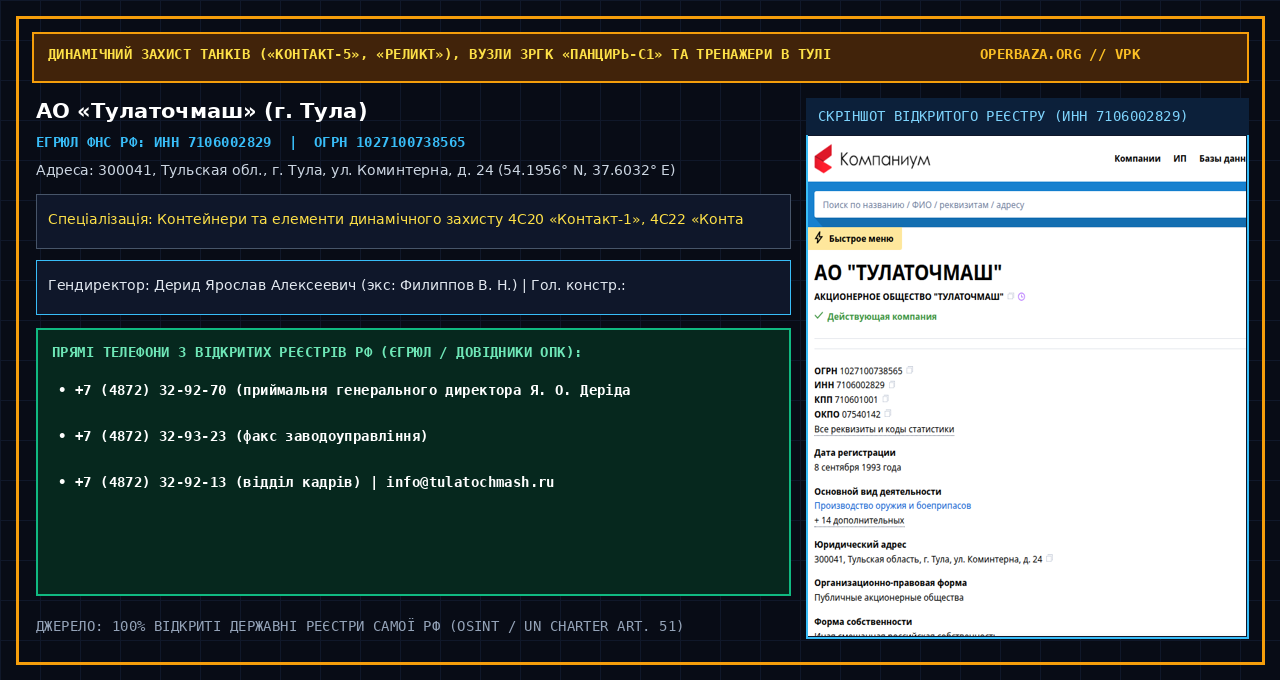Click the ДИНАМІЧНИЙ ЗАХИСТ ТАНКІВ banner title
Image resolution: width=1280 pixels, height=680 pixels.
pos(439,54)
